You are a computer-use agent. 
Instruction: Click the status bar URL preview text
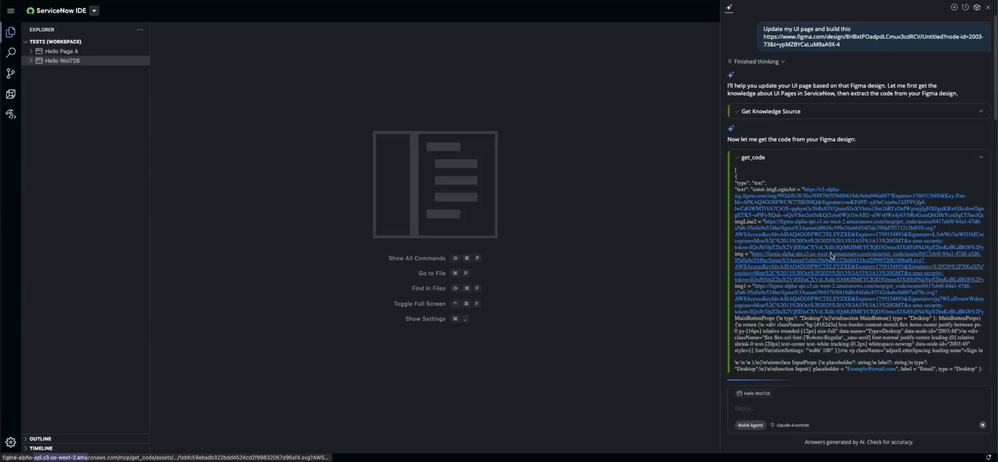(165, 458)
